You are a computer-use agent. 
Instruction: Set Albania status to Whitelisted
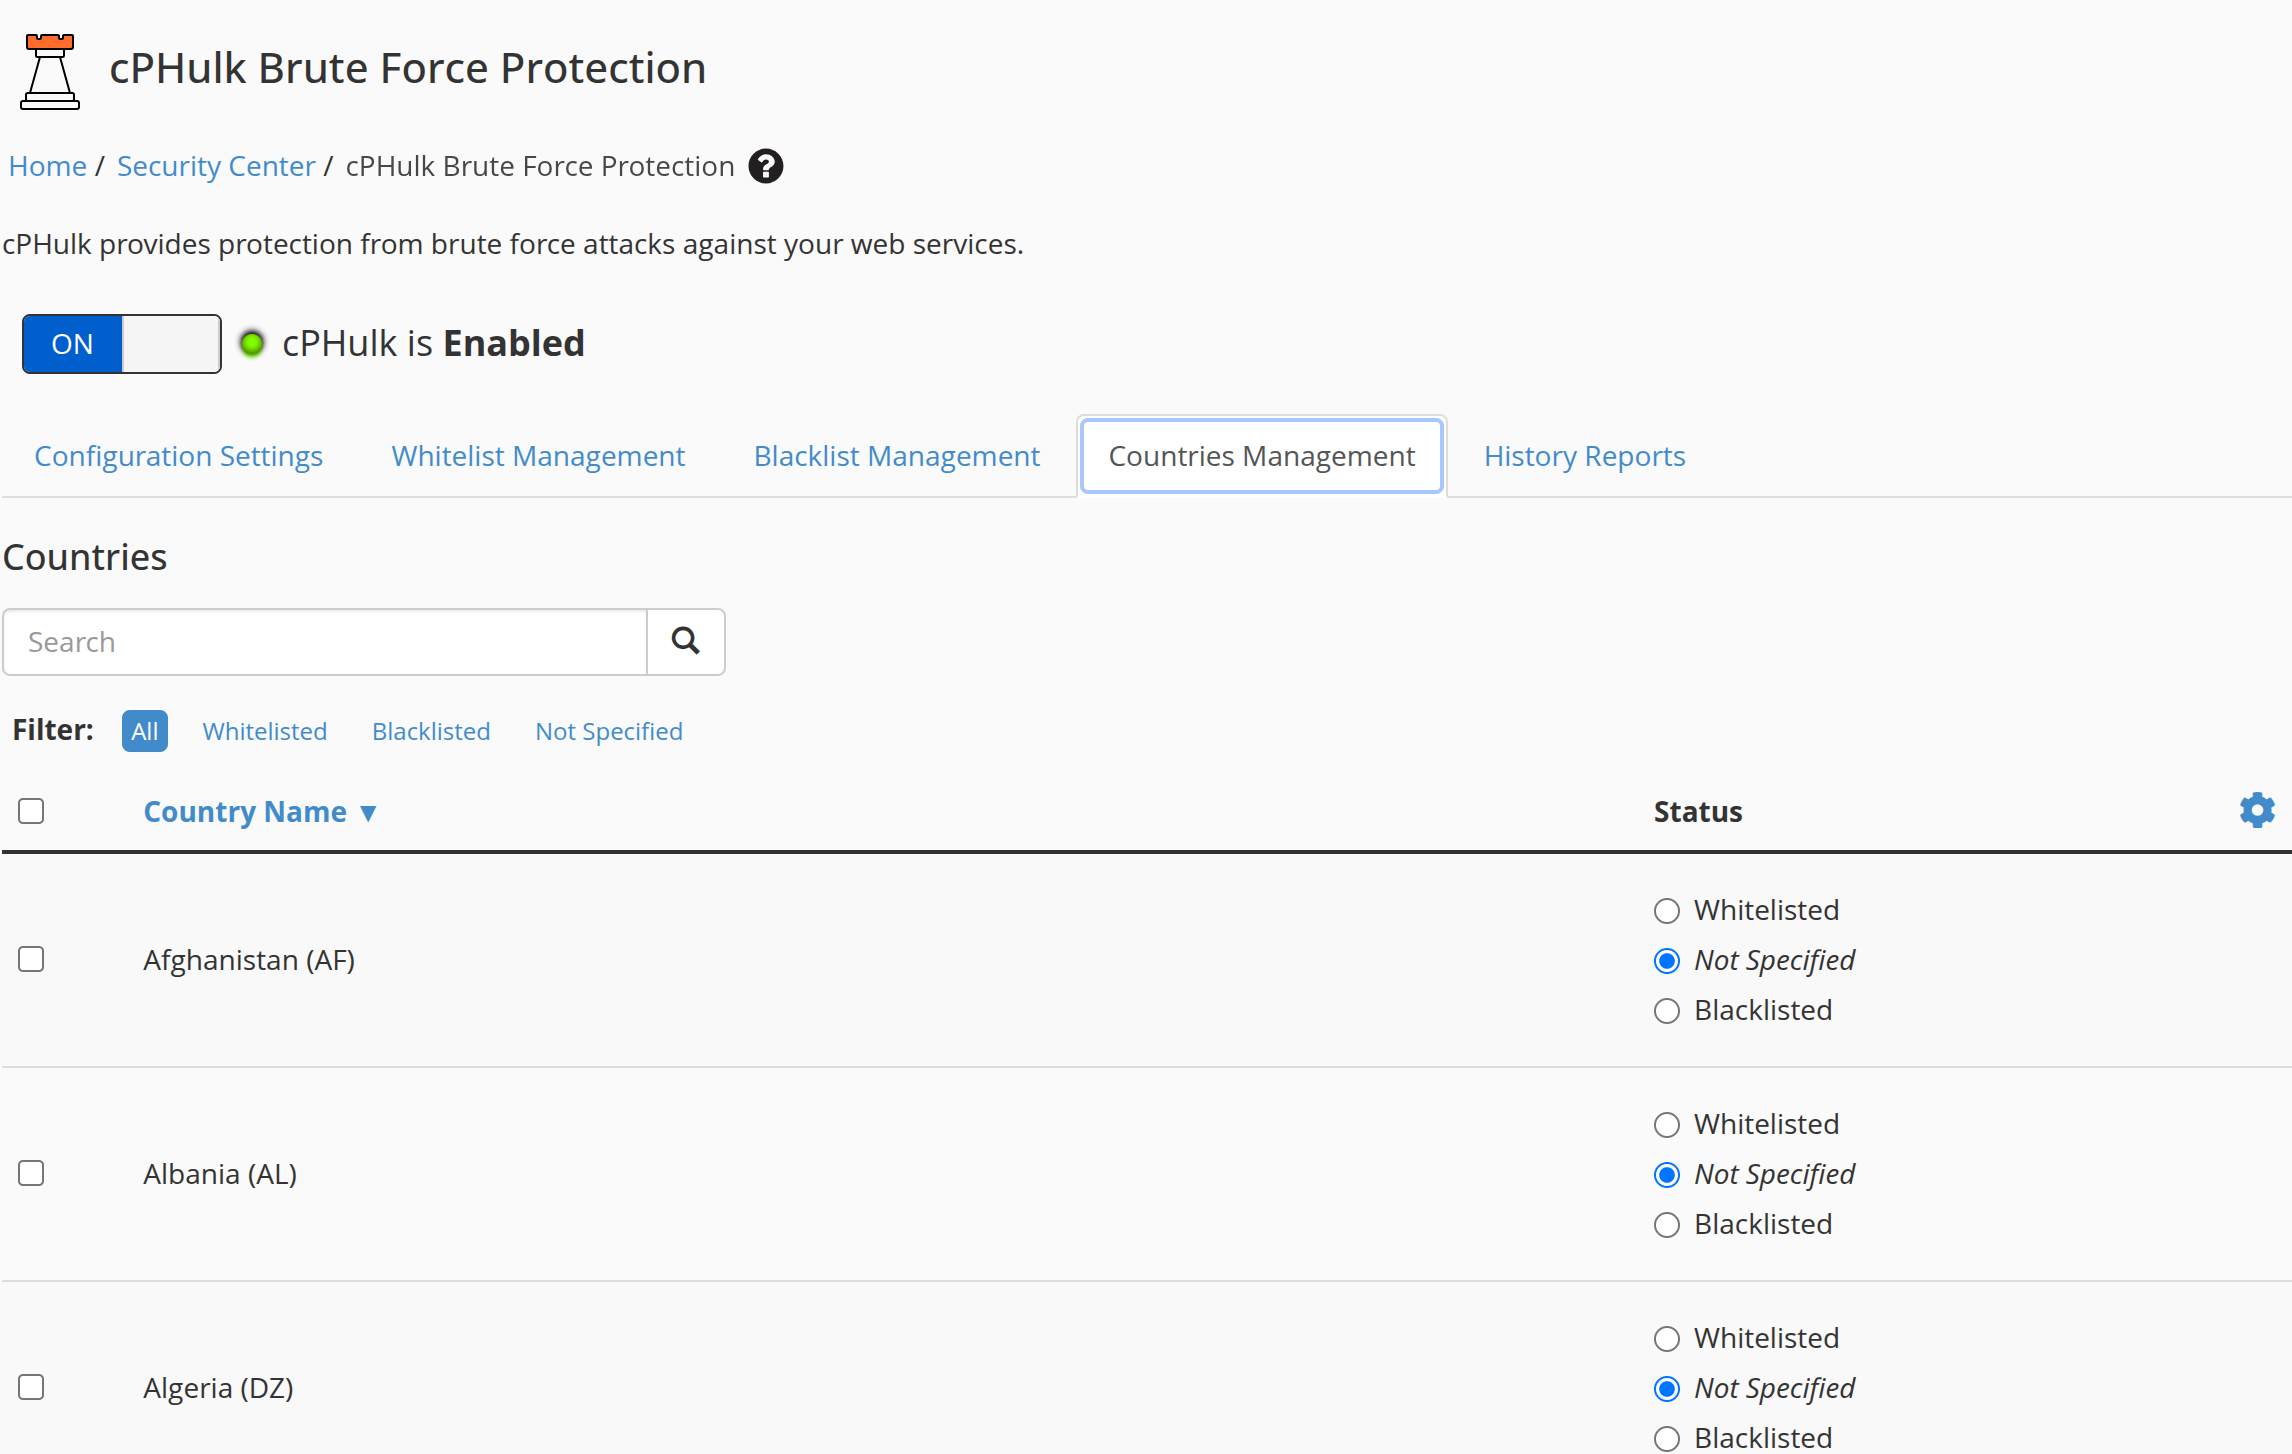coord(1667,1125)
